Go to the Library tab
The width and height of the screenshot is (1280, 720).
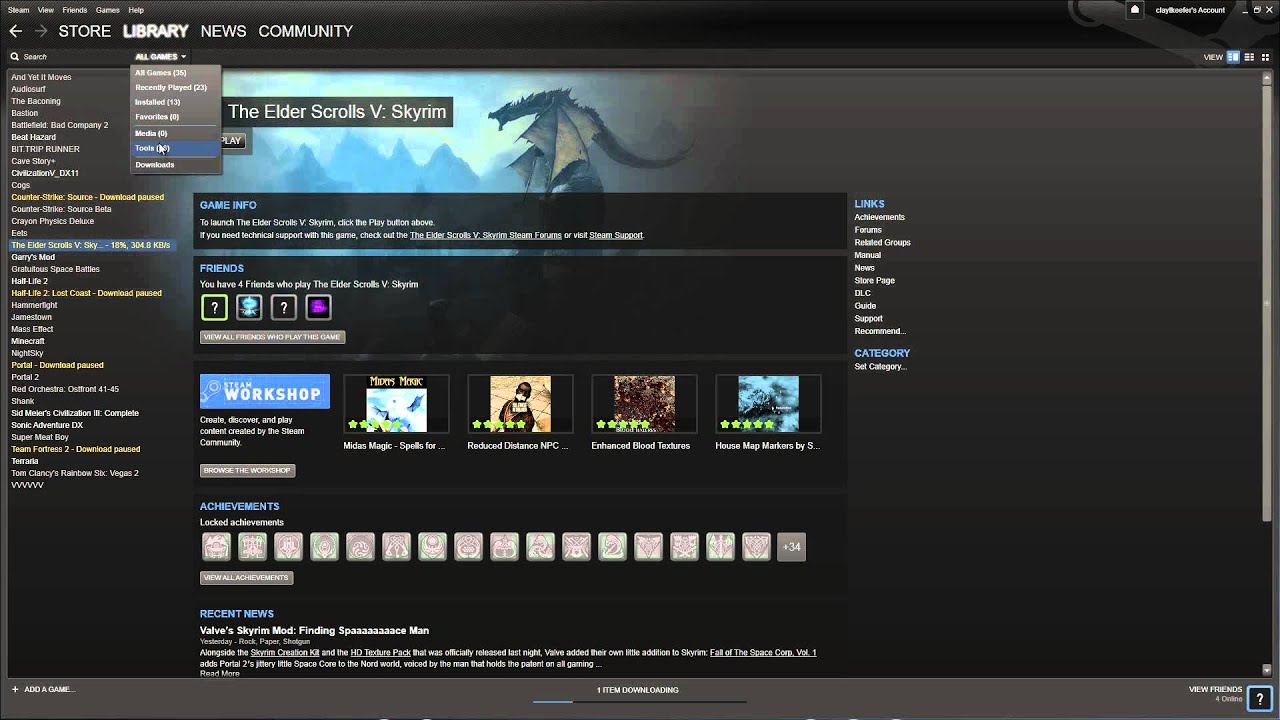(x=156, y=31)
